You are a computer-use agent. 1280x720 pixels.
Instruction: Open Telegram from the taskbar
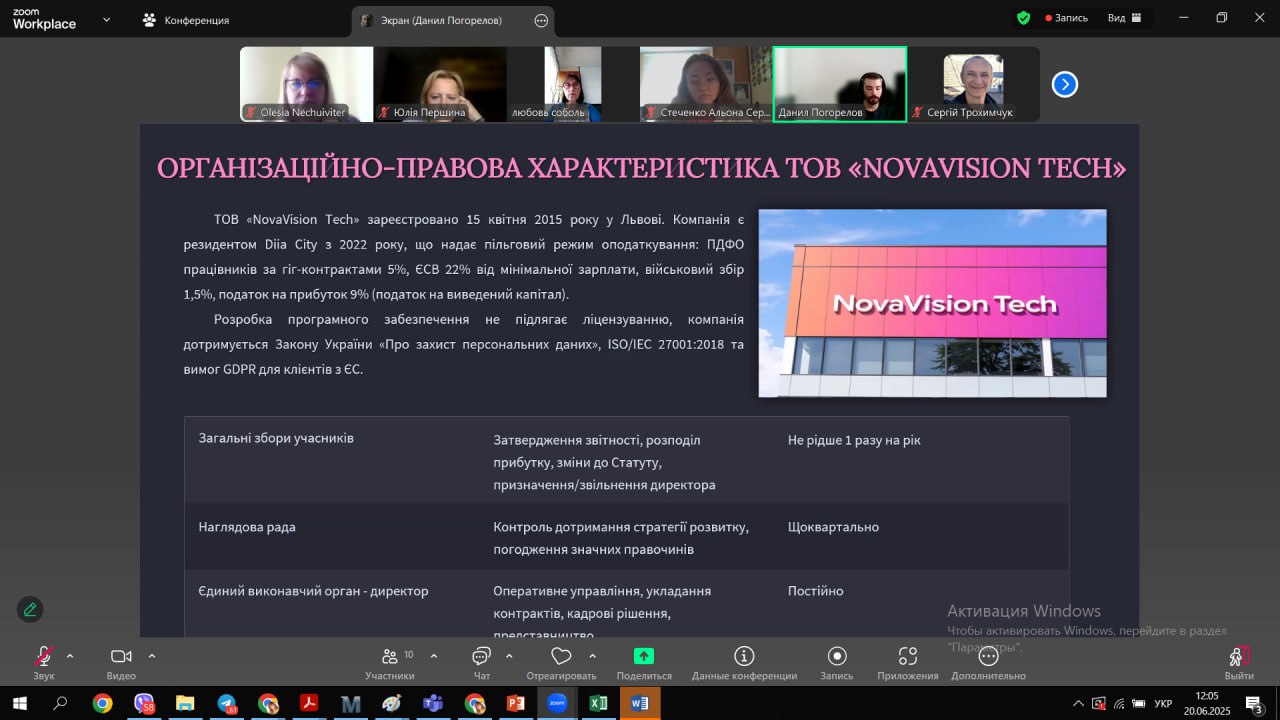coord(227,703)
